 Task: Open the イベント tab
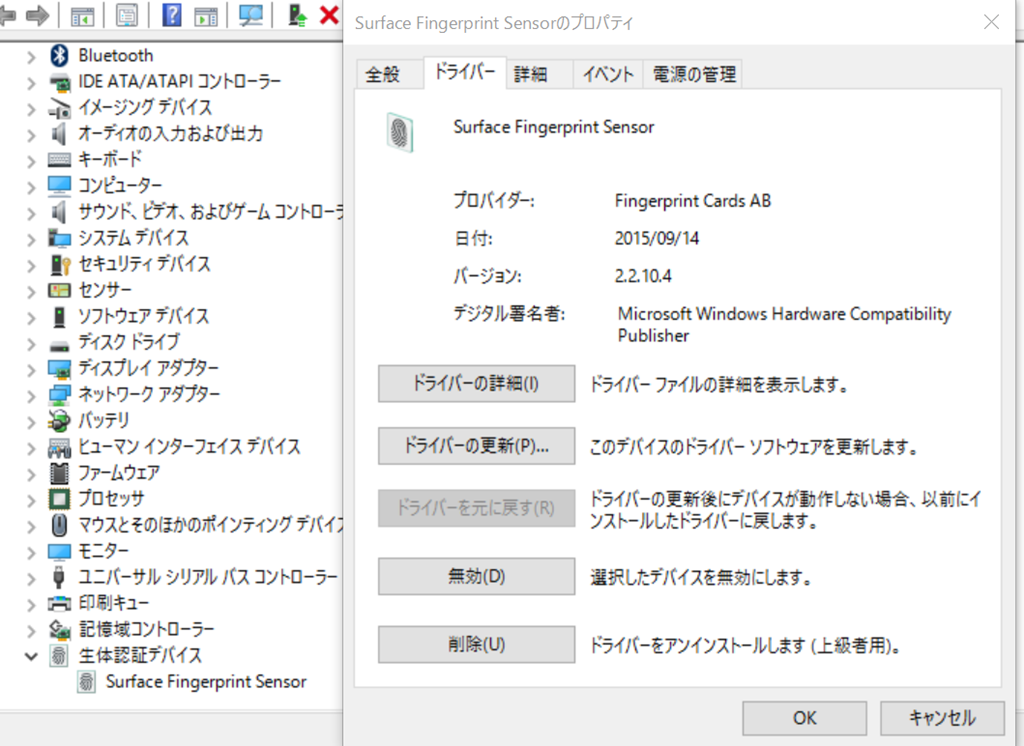pos(608,74)
